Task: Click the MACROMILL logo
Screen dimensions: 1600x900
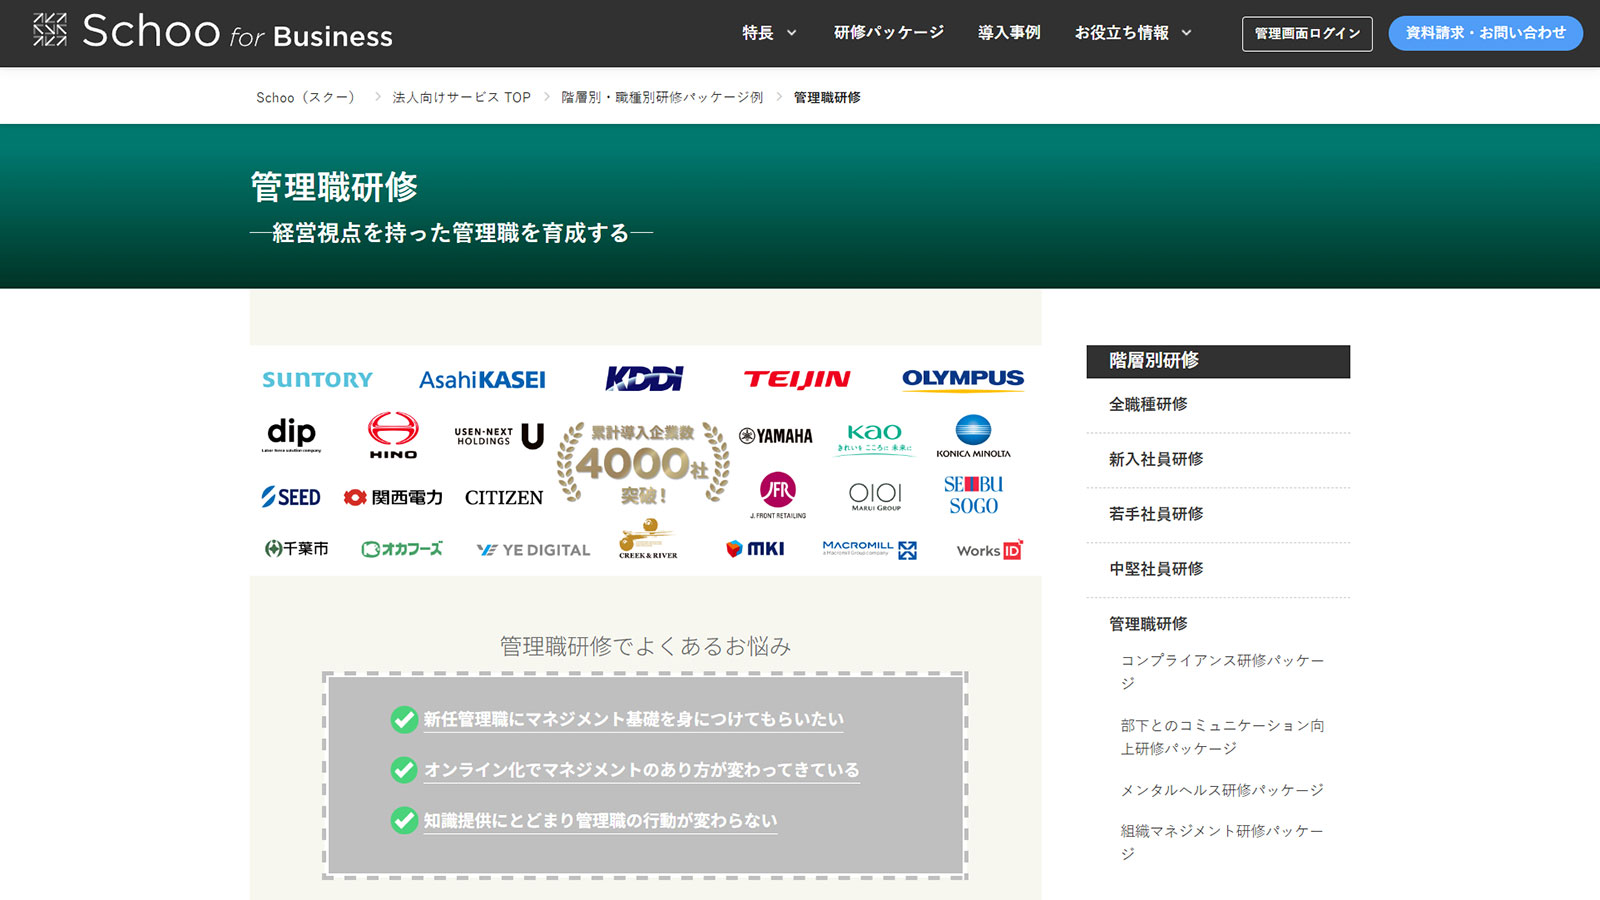Action: [869, 549]
